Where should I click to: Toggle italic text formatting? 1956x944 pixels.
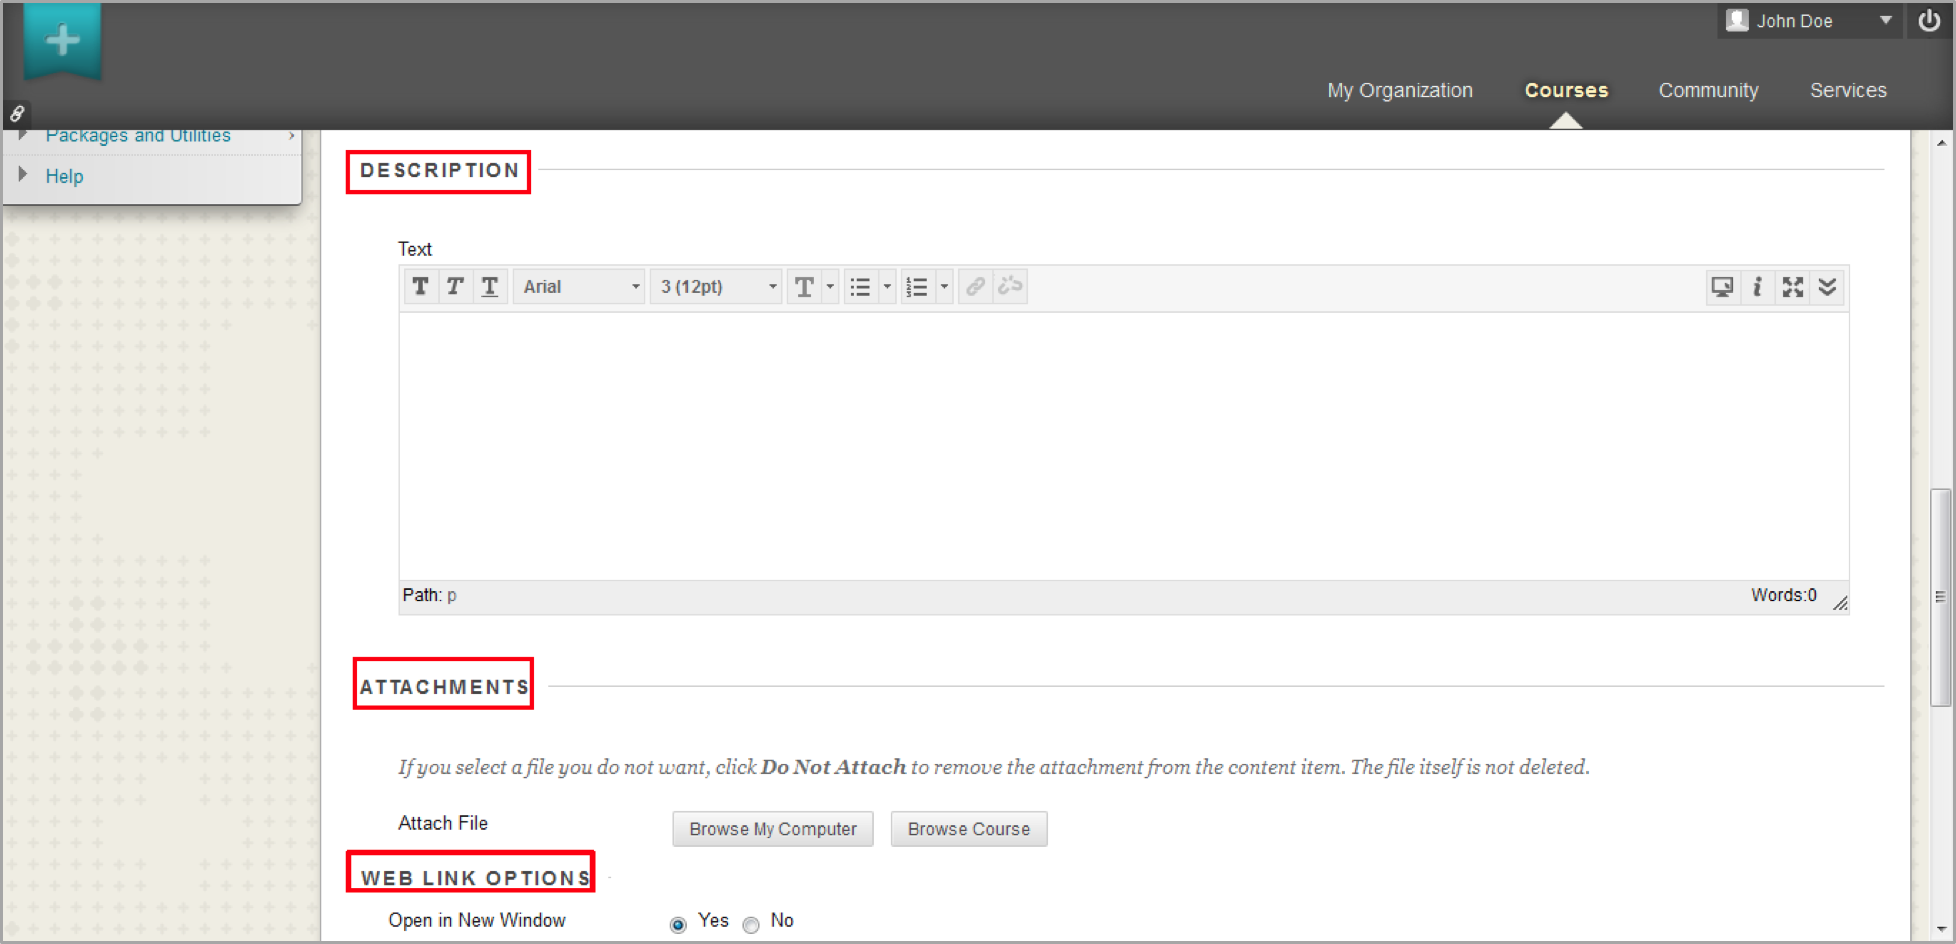(455, 287)
